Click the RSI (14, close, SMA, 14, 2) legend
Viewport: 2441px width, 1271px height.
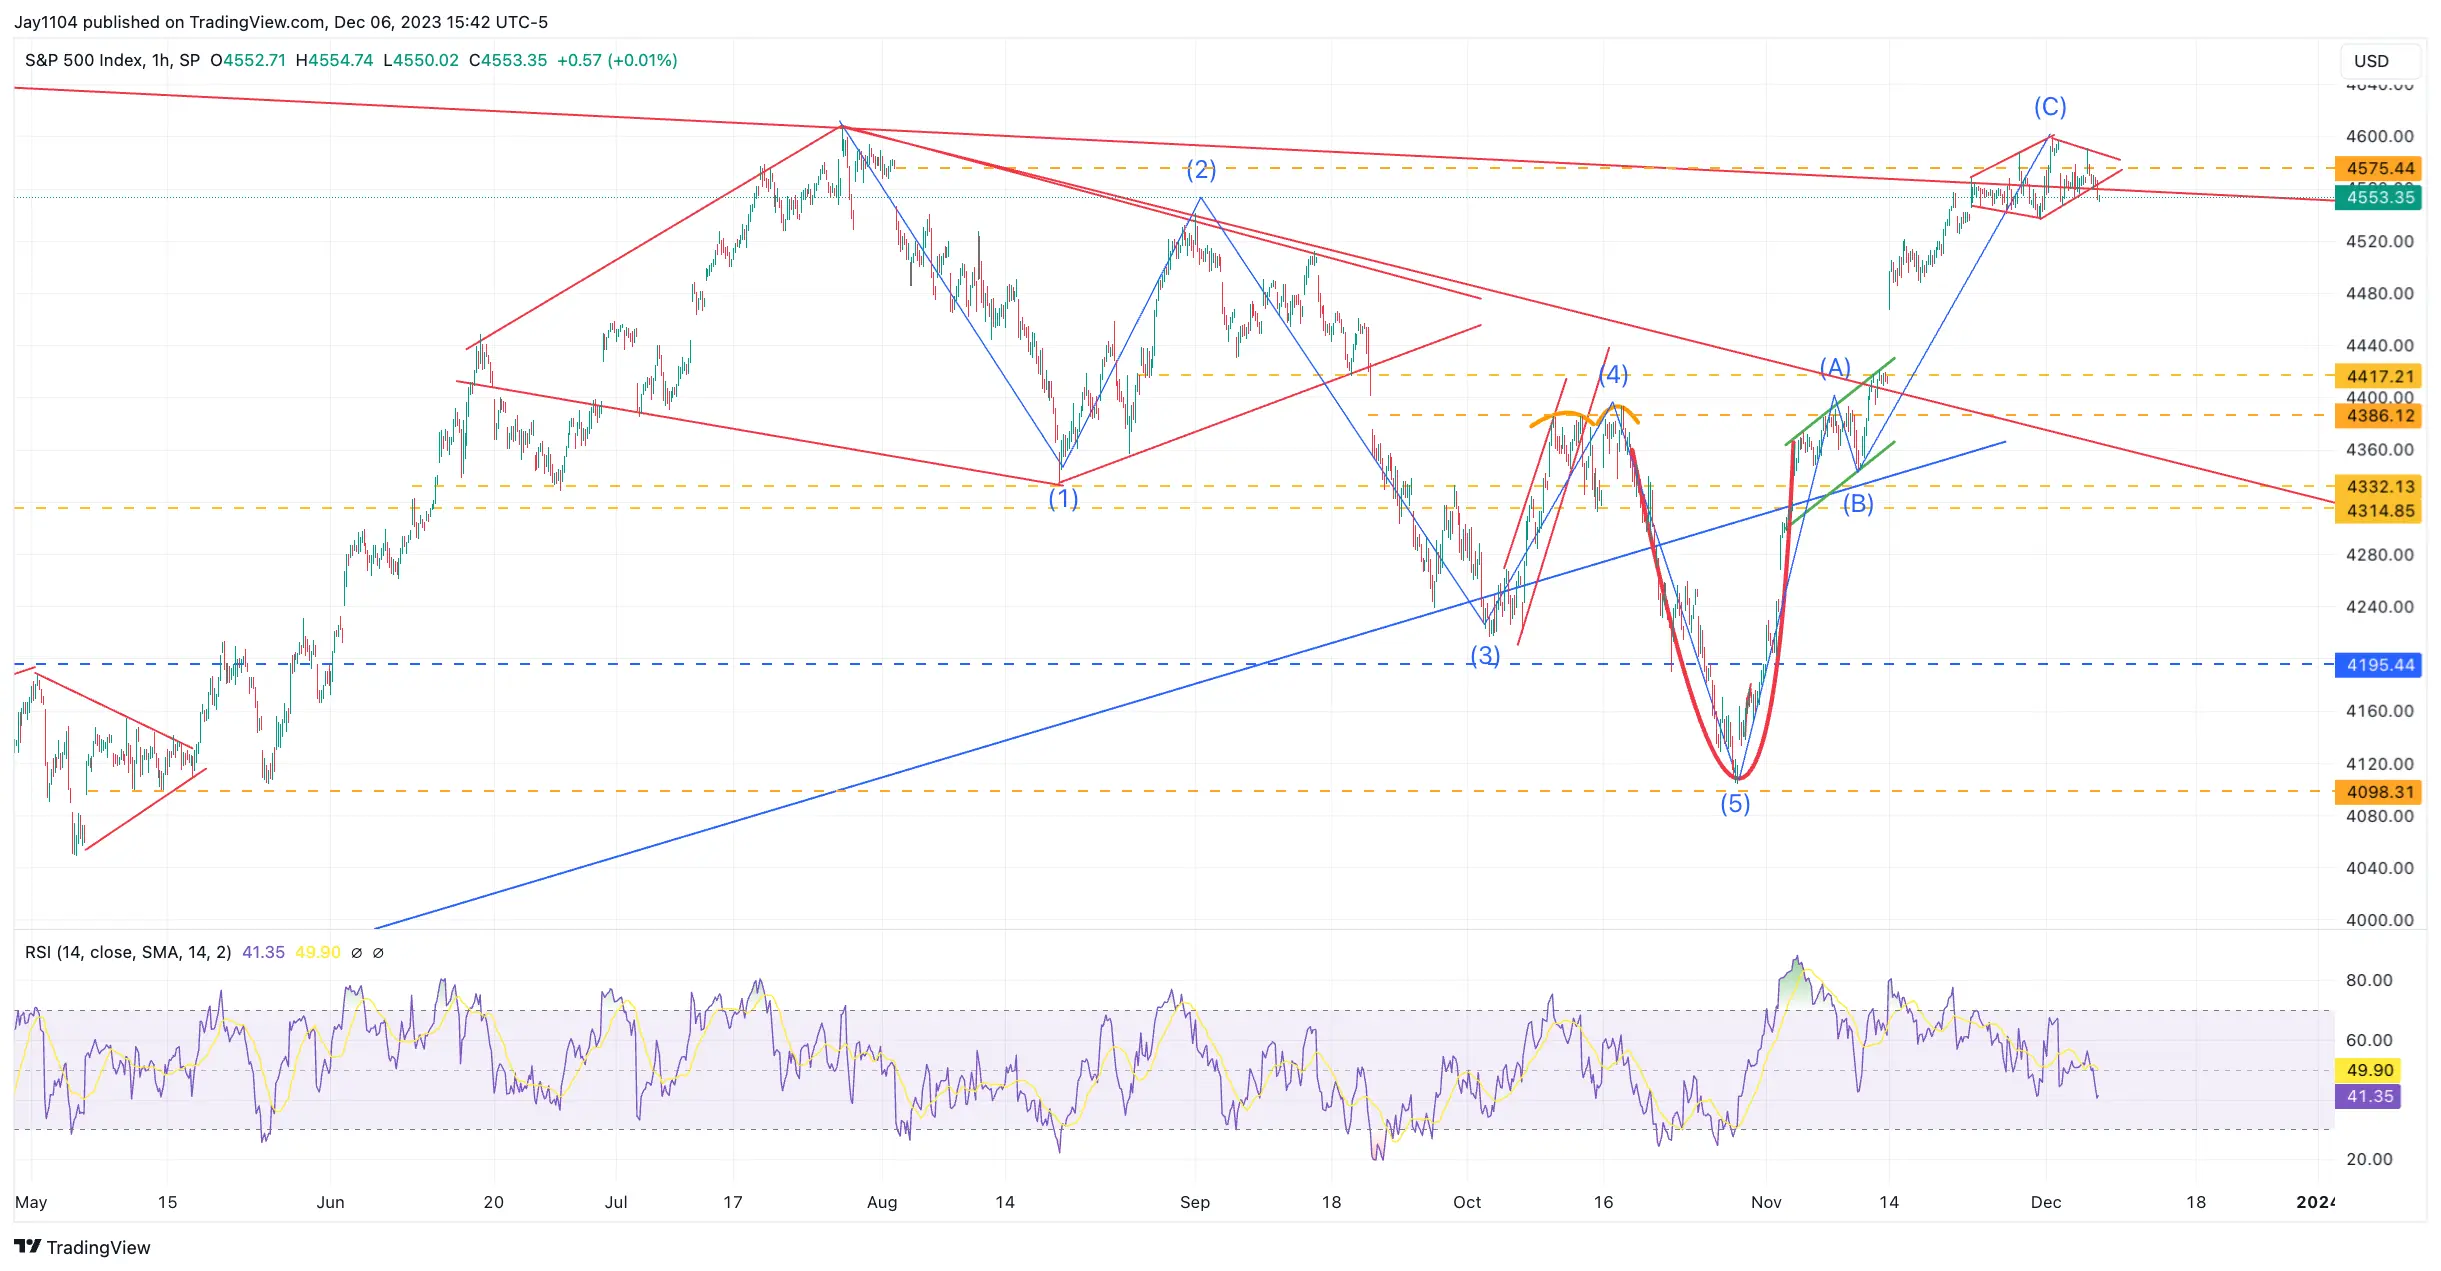tap(128, 952)
